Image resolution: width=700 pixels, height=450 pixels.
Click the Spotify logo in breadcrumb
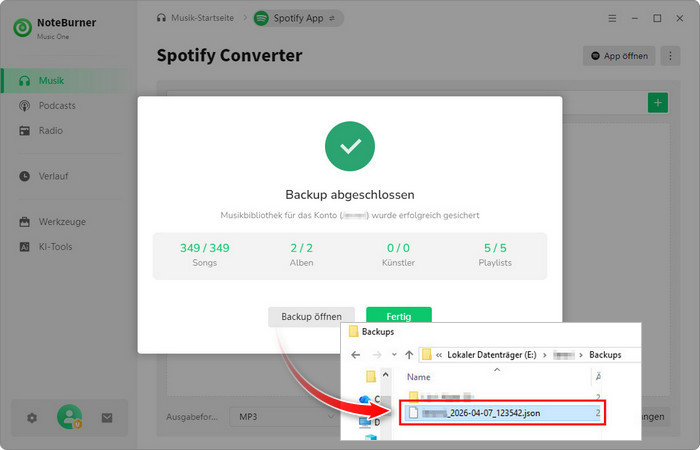261,18
